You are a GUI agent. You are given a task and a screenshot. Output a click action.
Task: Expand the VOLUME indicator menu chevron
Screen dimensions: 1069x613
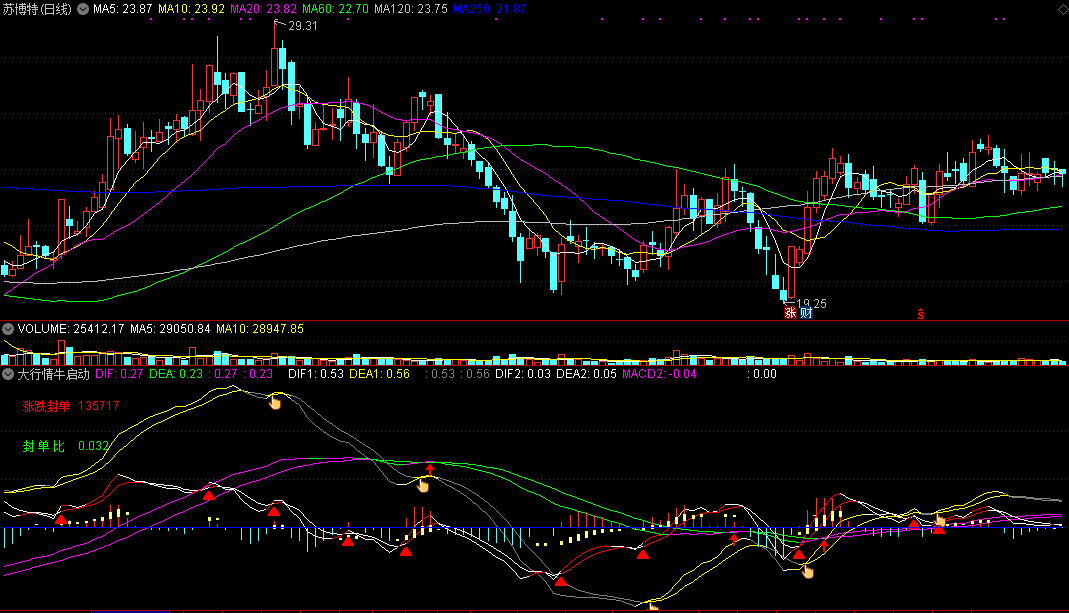[x=8, y=329]
